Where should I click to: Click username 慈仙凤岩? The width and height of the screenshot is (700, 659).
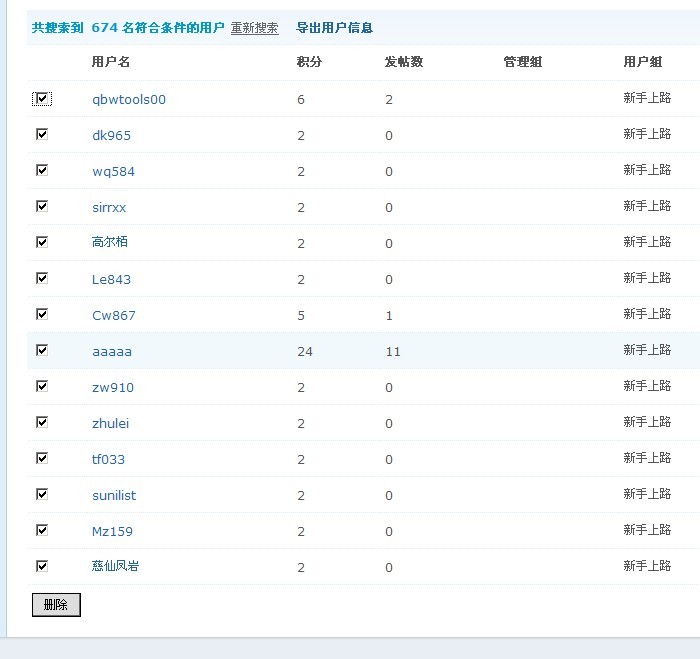(115, 566)
